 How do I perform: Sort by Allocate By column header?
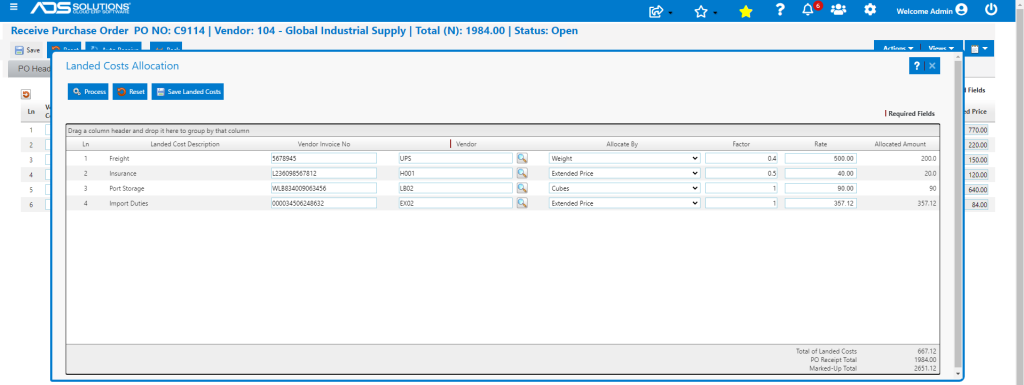622,144
